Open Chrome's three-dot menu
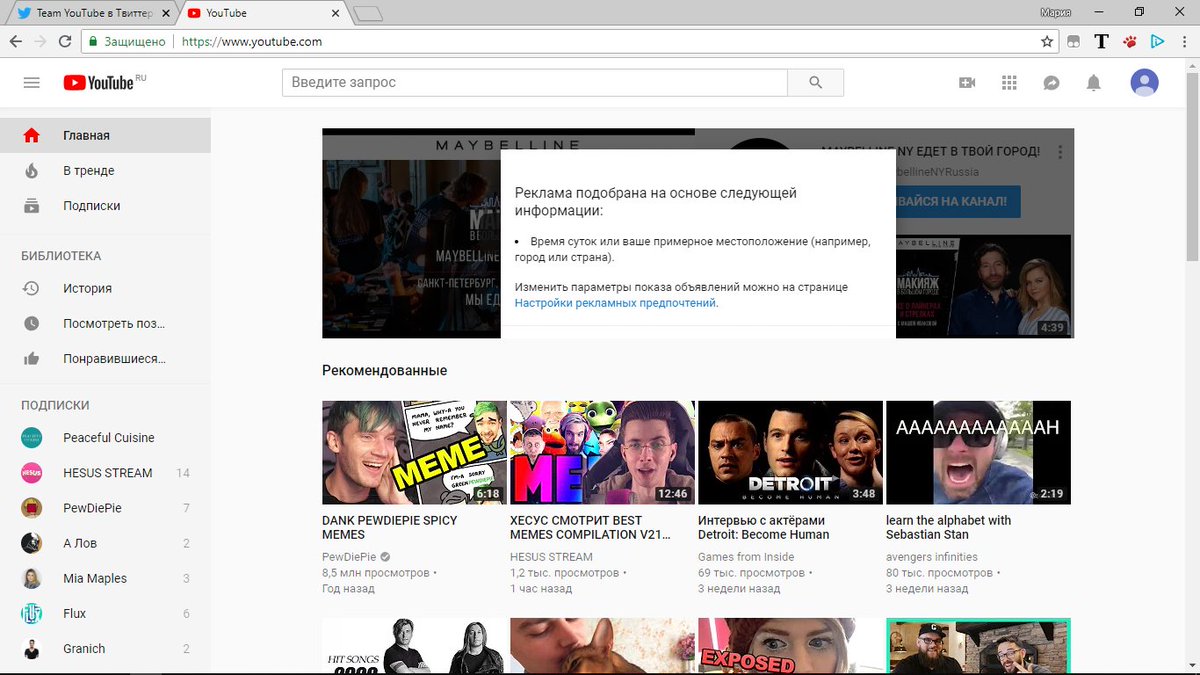The height and width of the screenshot is (675, 1200). (1184, 42)
